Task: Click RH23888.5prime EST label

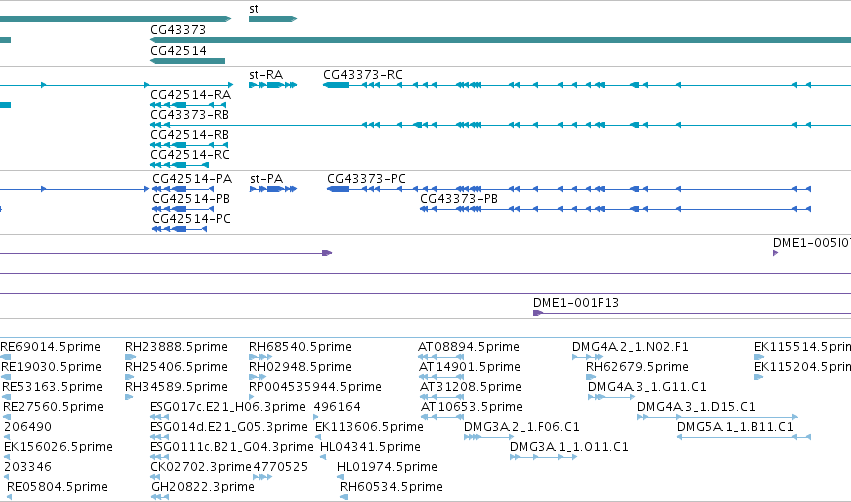Action: tap(176, 347)
